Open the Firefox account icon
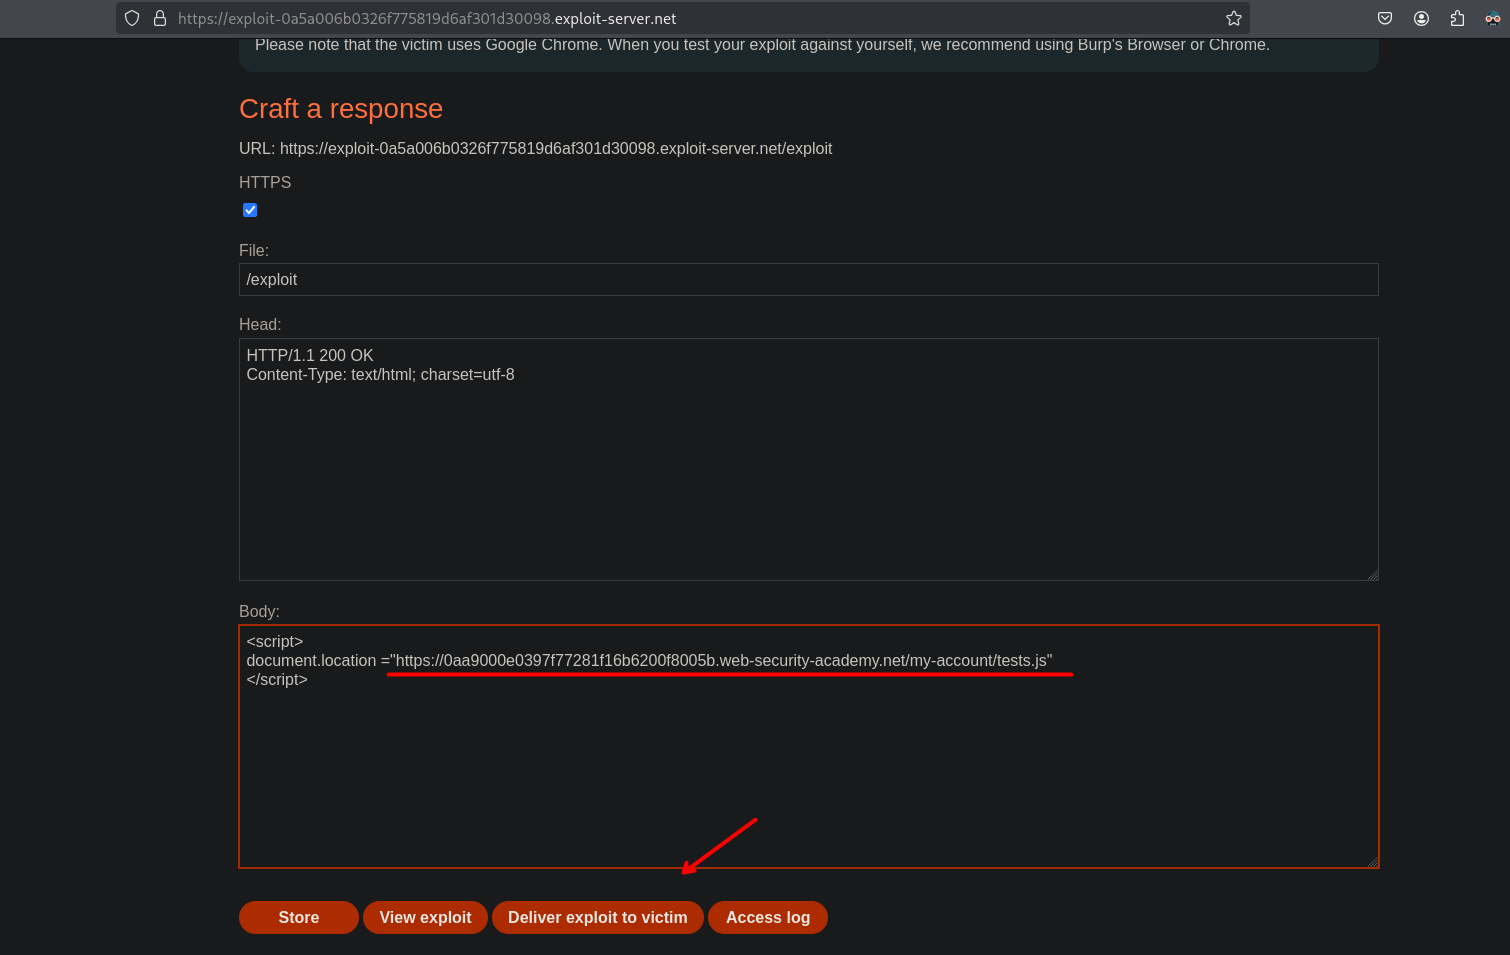 point(1421,18)
